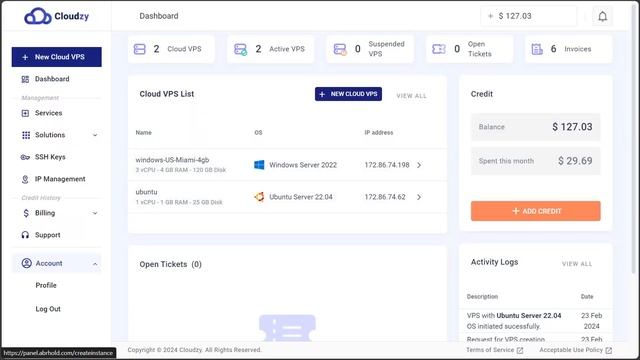Click the Open Tickets ticket icon
This screenshot has width=640, height=360.
439,49
